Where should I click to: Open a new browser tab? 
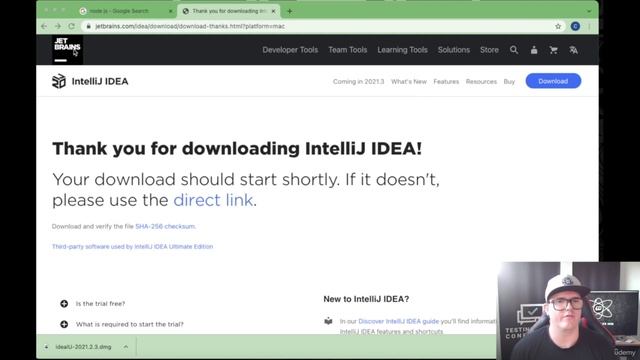coord(289,11)
